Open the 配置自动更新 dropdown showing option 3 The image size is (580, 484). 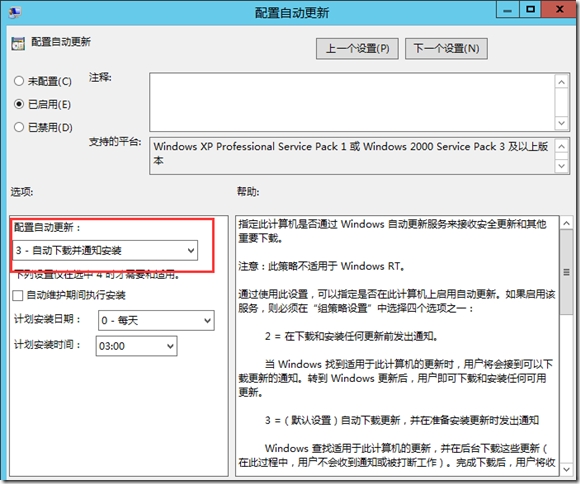(x=105, y=251)
